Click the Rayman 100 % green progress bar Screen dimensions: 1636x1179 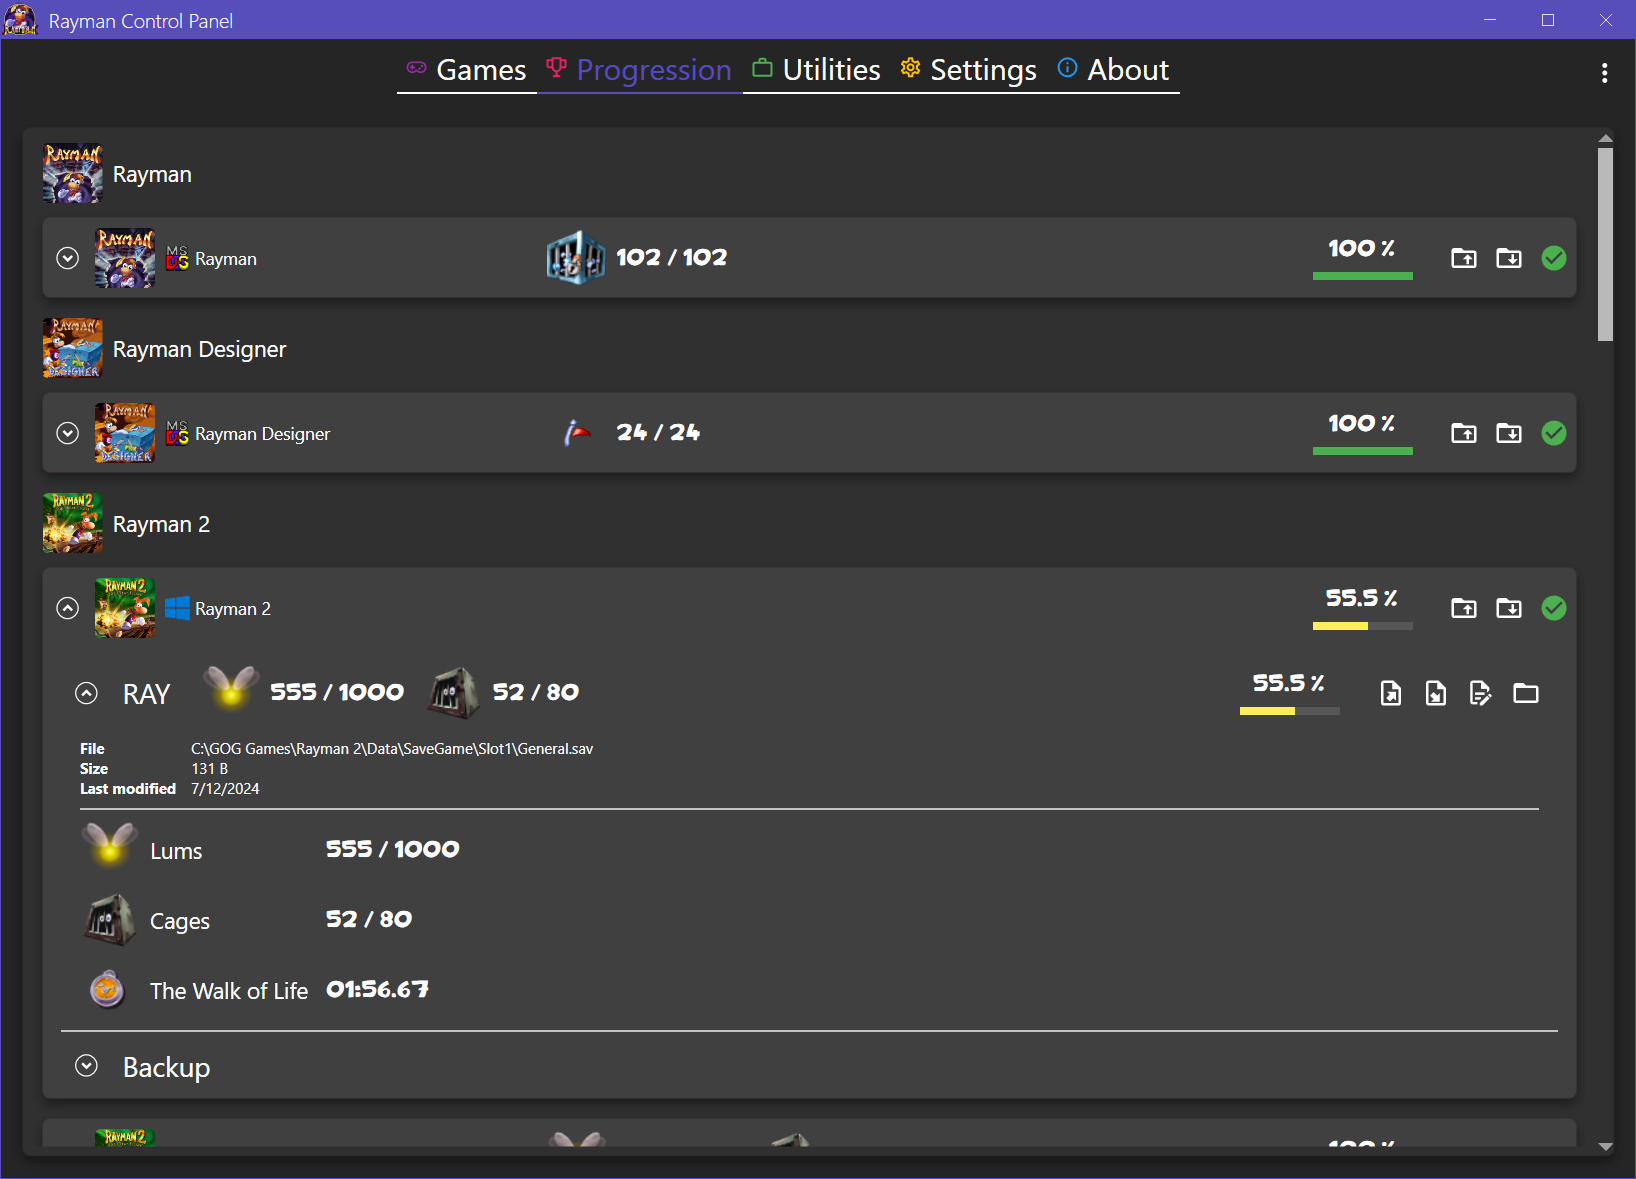tap(1362, 276)
